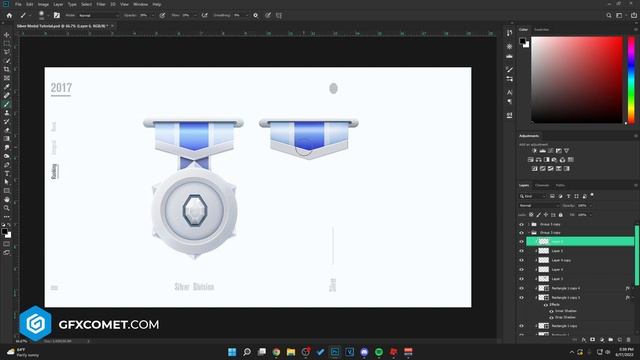
Task: Lock transparent pixels
Action: coord(531,215)
